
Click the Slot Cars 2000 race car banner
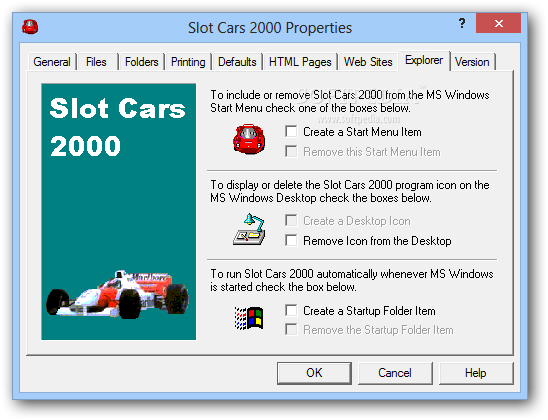coord(118,211)
